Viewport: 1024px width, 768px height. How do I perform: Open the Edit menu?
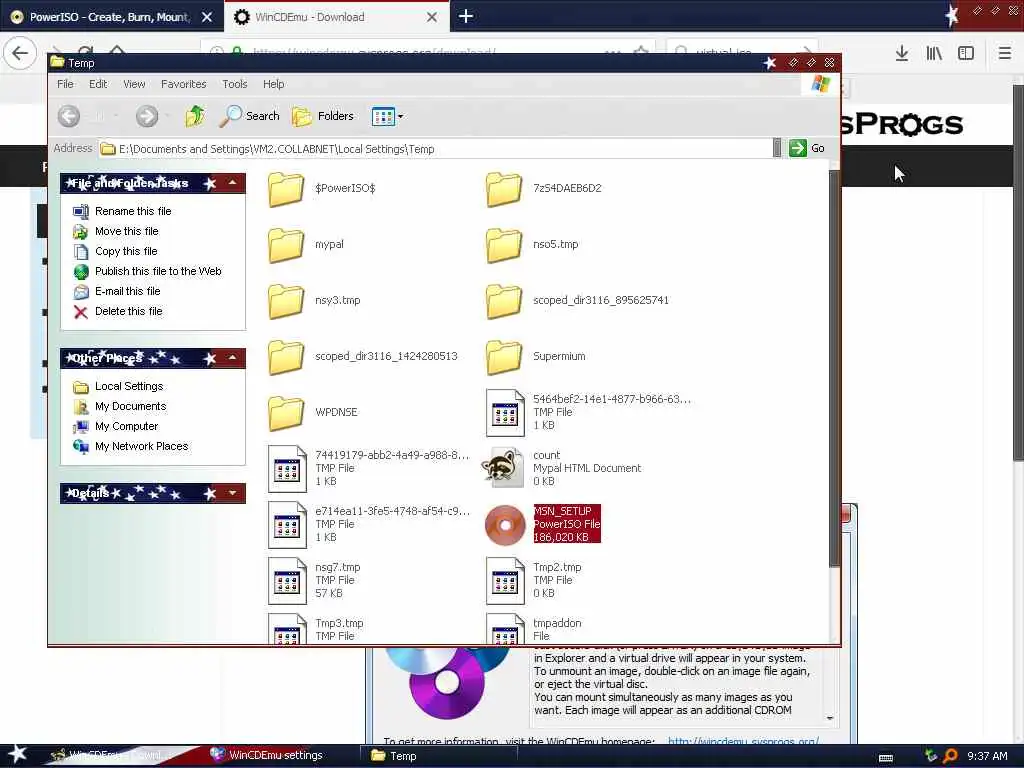pyautogui.click(x=98, y=84)
